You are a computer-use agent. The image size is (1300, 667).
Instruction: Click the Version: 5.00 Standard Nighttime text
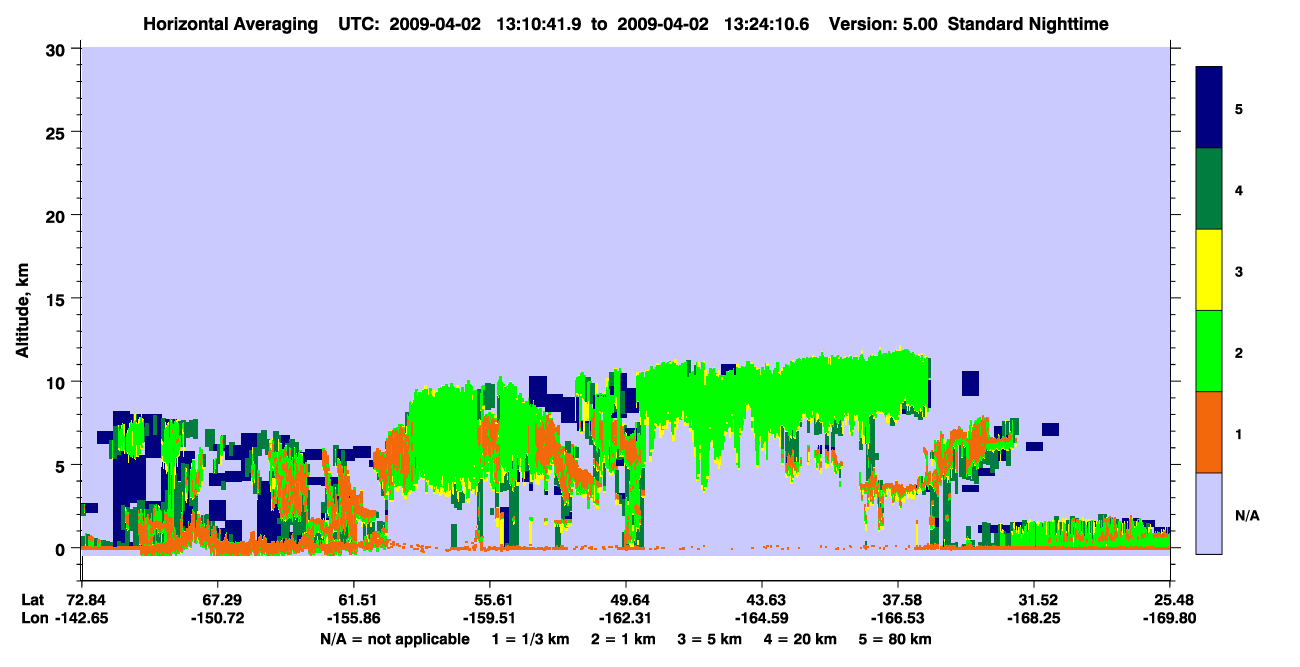point(969,23)
